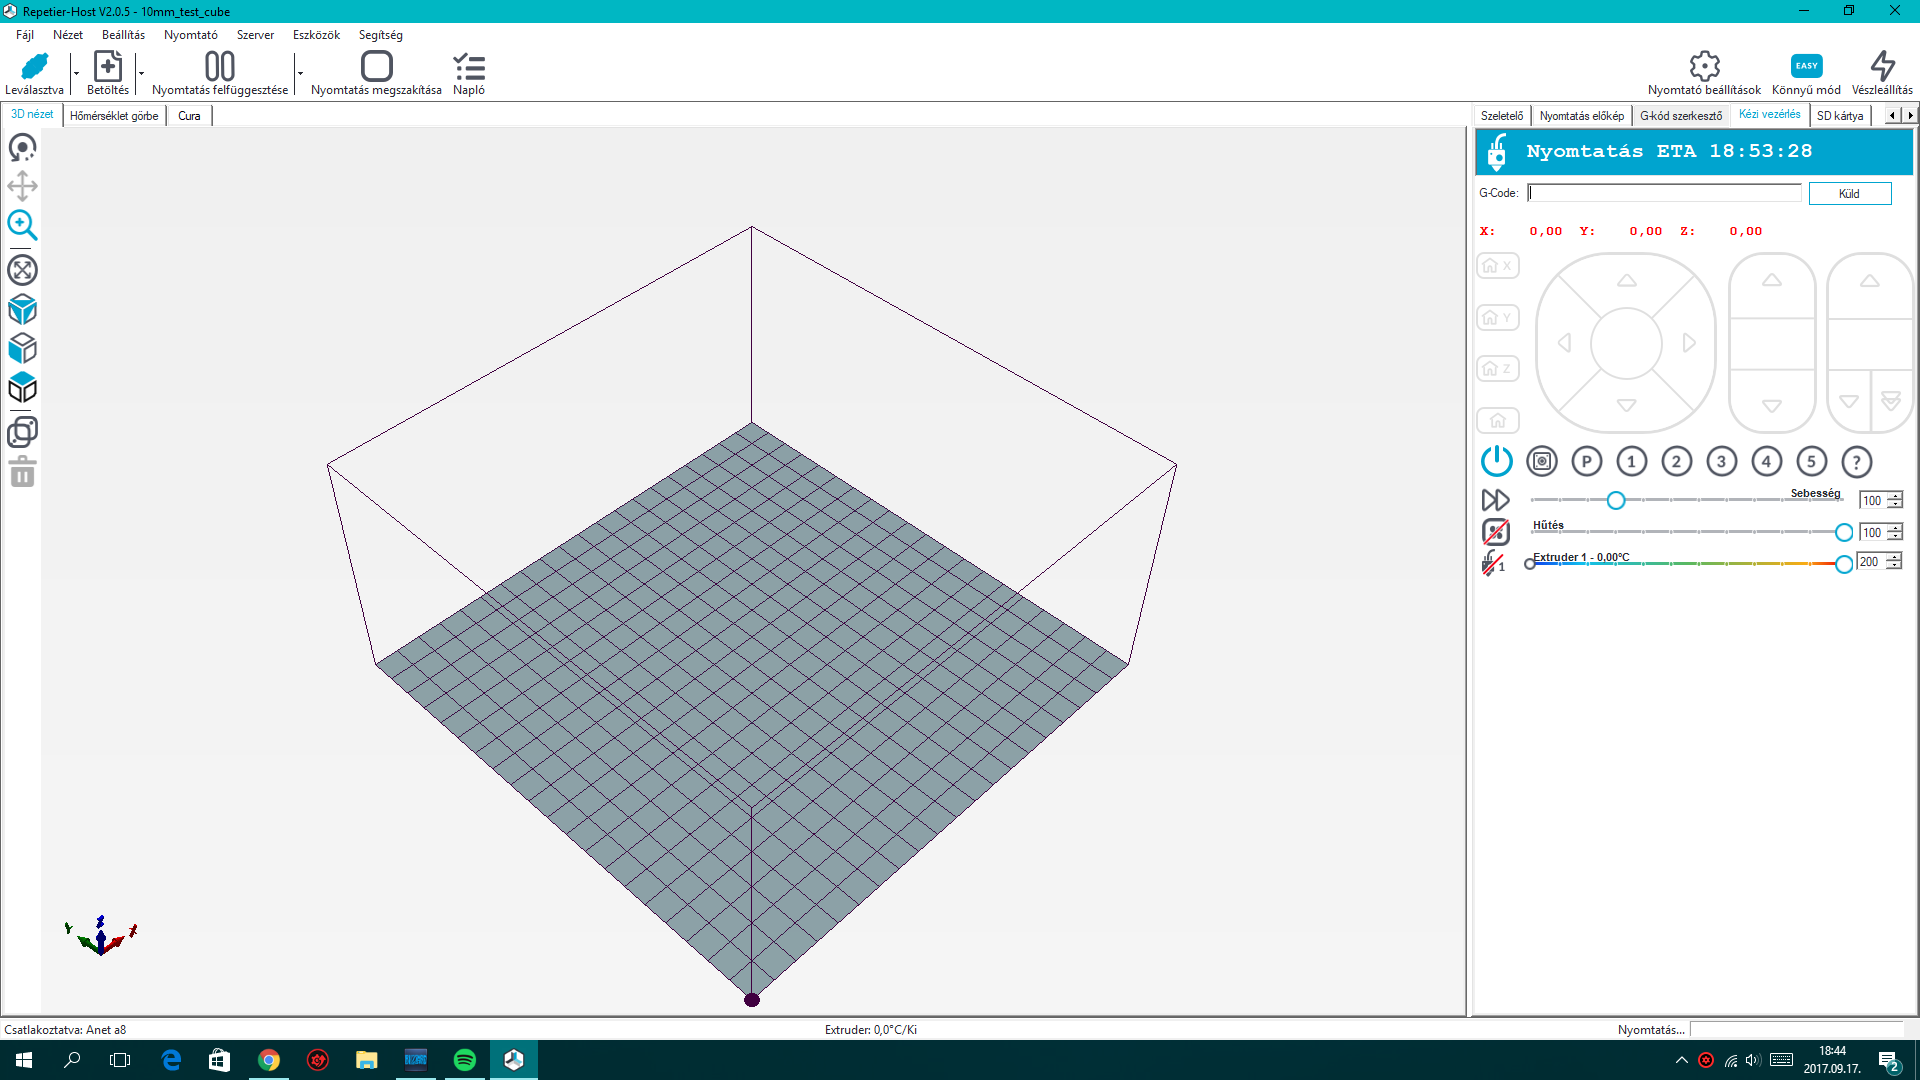The height and width of the screenshot is (1080, 1920).
Task: Click the trash icon in the left toolbar
Action: click(x=22, y=472)
